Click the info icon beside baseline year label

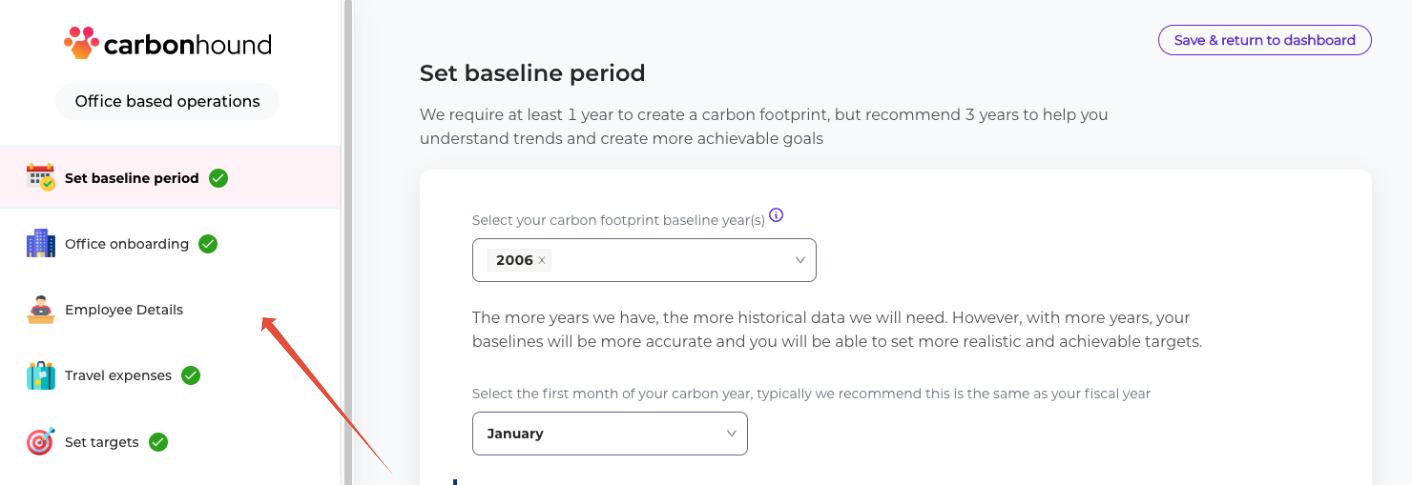click(776, 215)
